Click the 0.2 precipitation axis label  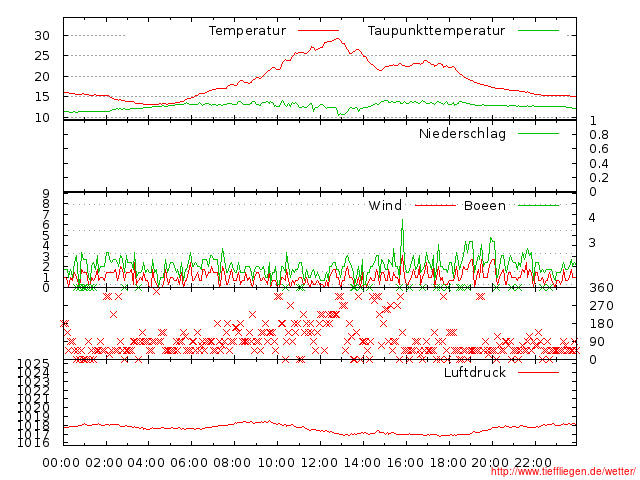(x=599, y=178)
